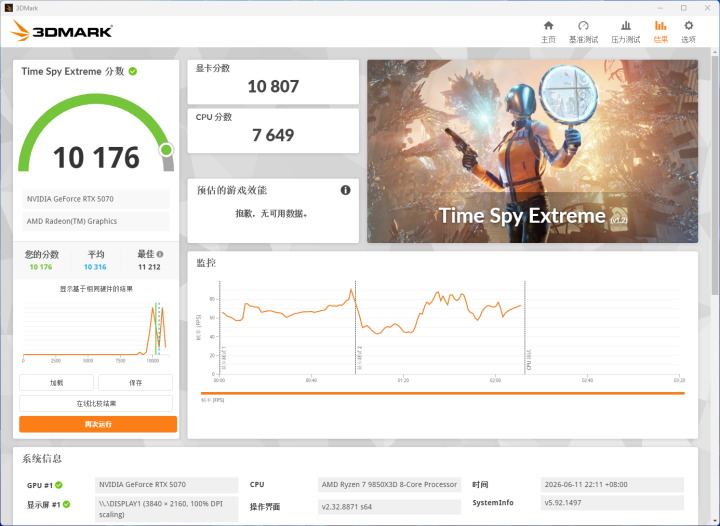The height and width of the screenshot is (526, 720).
Task: Click the 保存 button
Action: pos(135,382)
